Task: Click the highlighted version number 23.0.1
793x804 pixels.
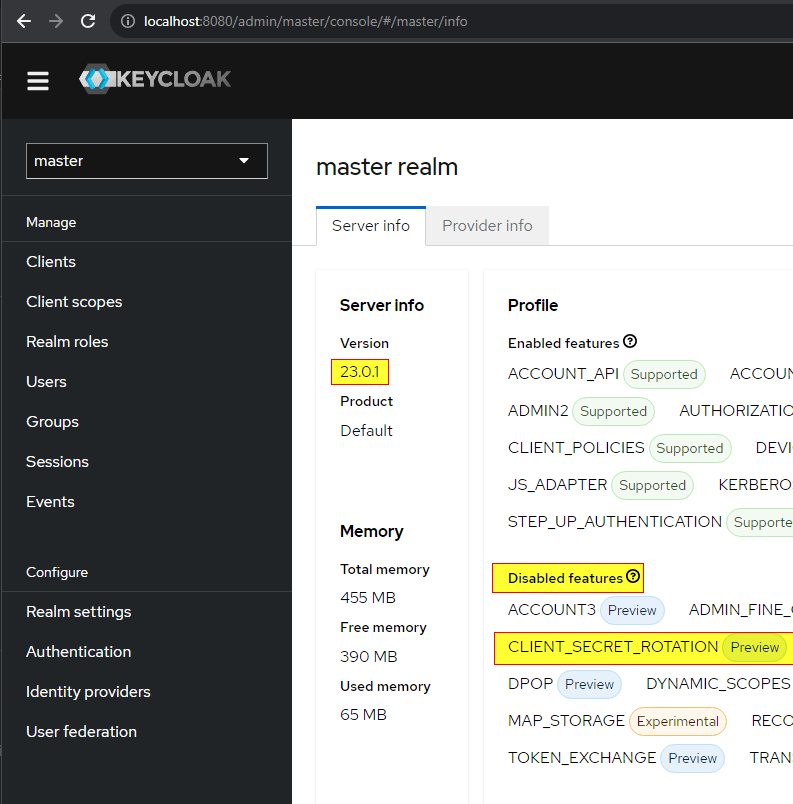Action: pos(359,370)
